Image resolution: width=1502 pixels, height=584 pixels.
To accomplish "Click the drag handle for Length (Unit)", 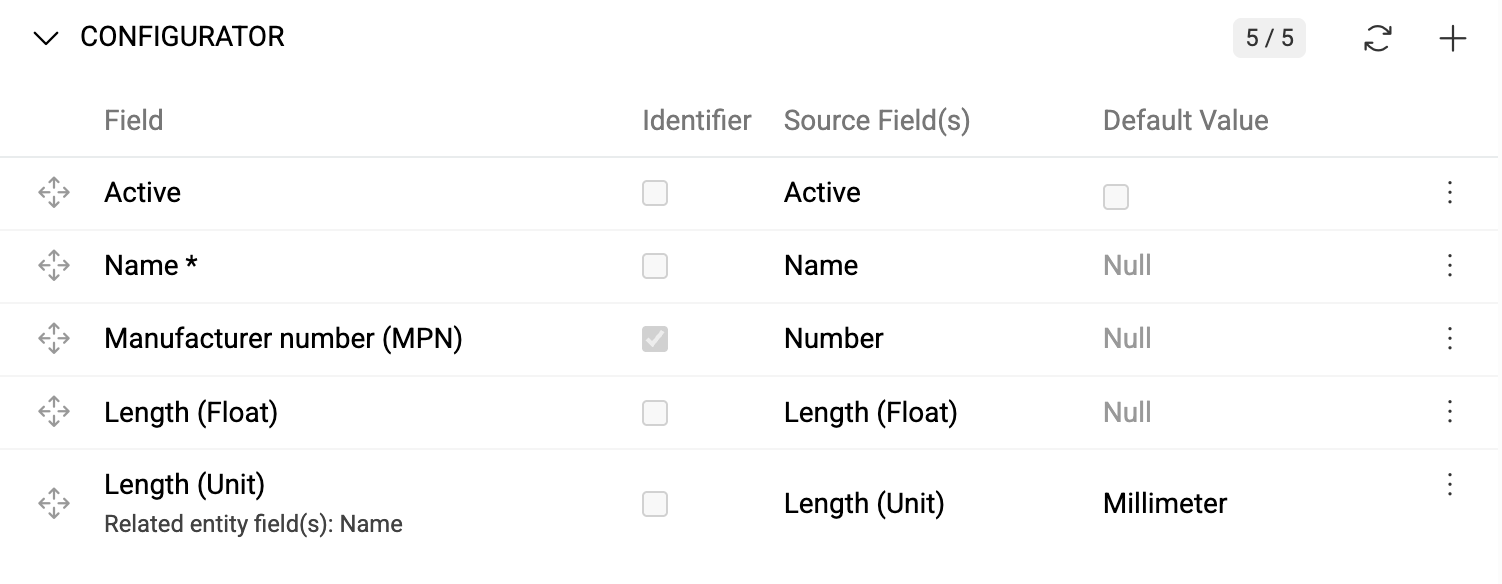I will click(53, 504).
